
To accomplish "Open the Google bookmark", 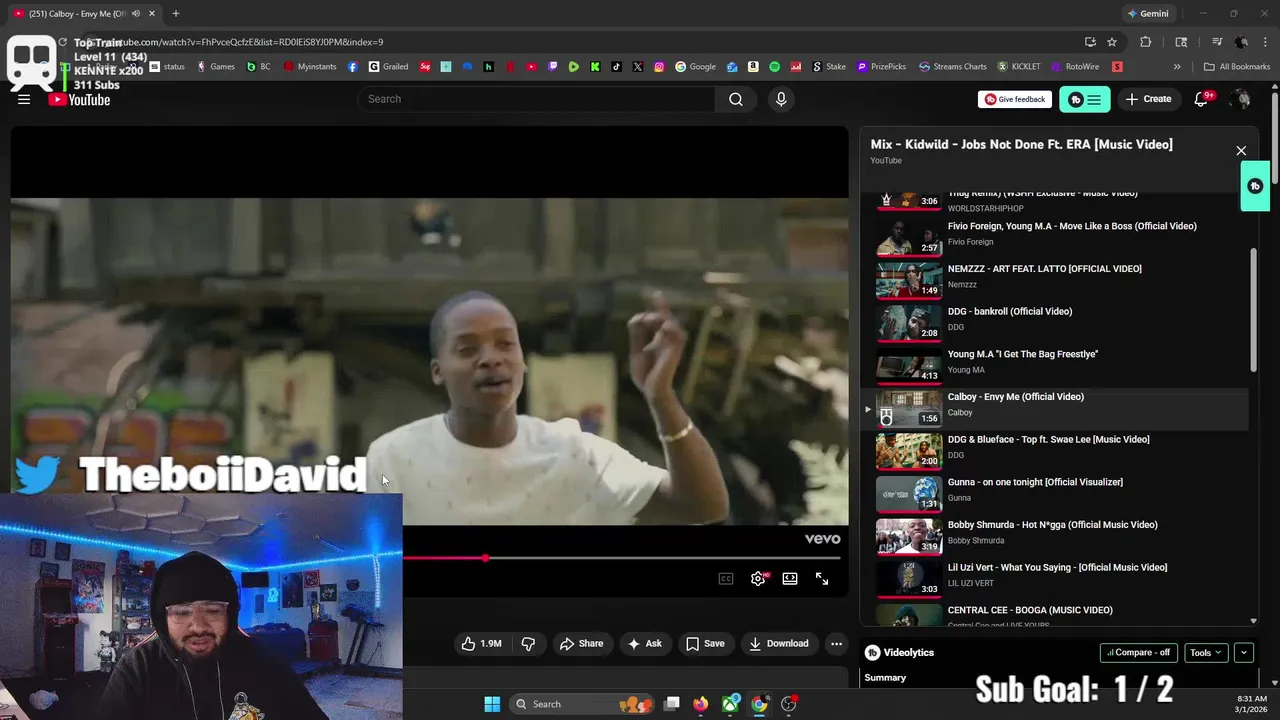I will [x=695, y=67].
